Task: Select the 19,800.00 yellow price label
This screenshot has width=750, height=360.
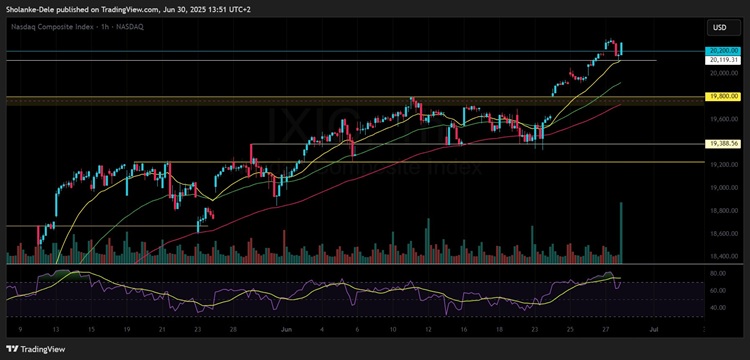Action: 722,97
